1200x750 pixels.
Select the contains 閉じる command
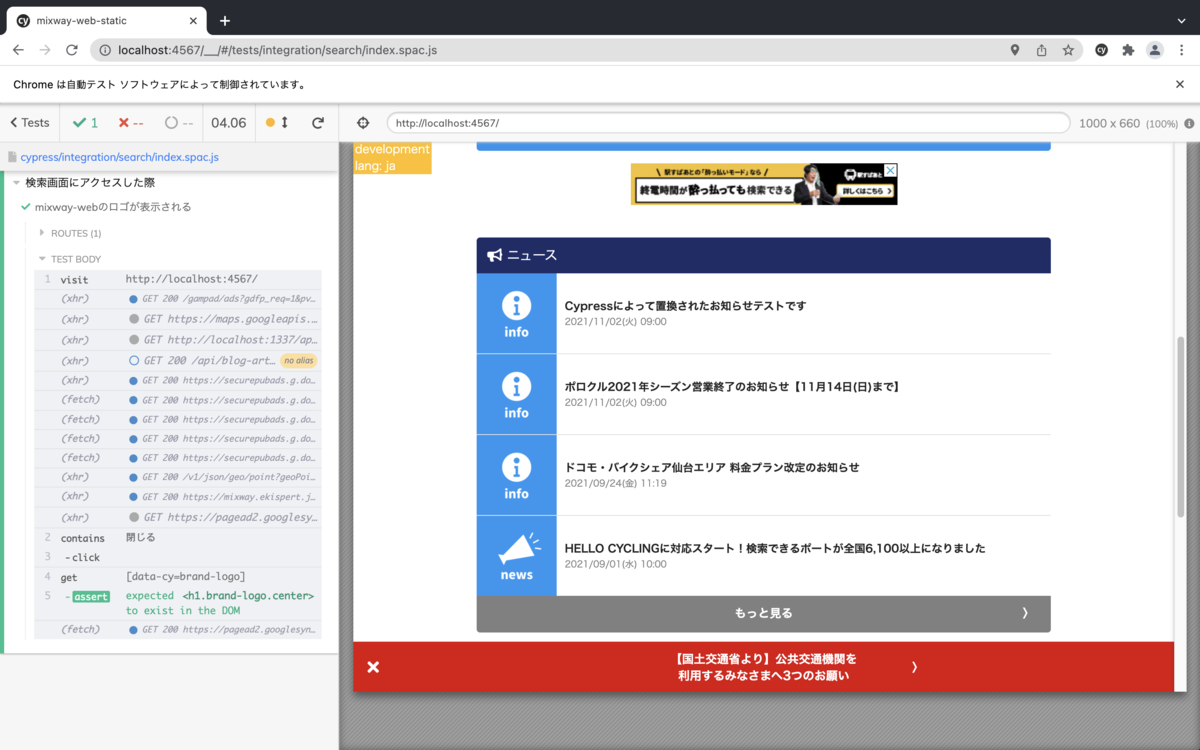tap(178, 538)
